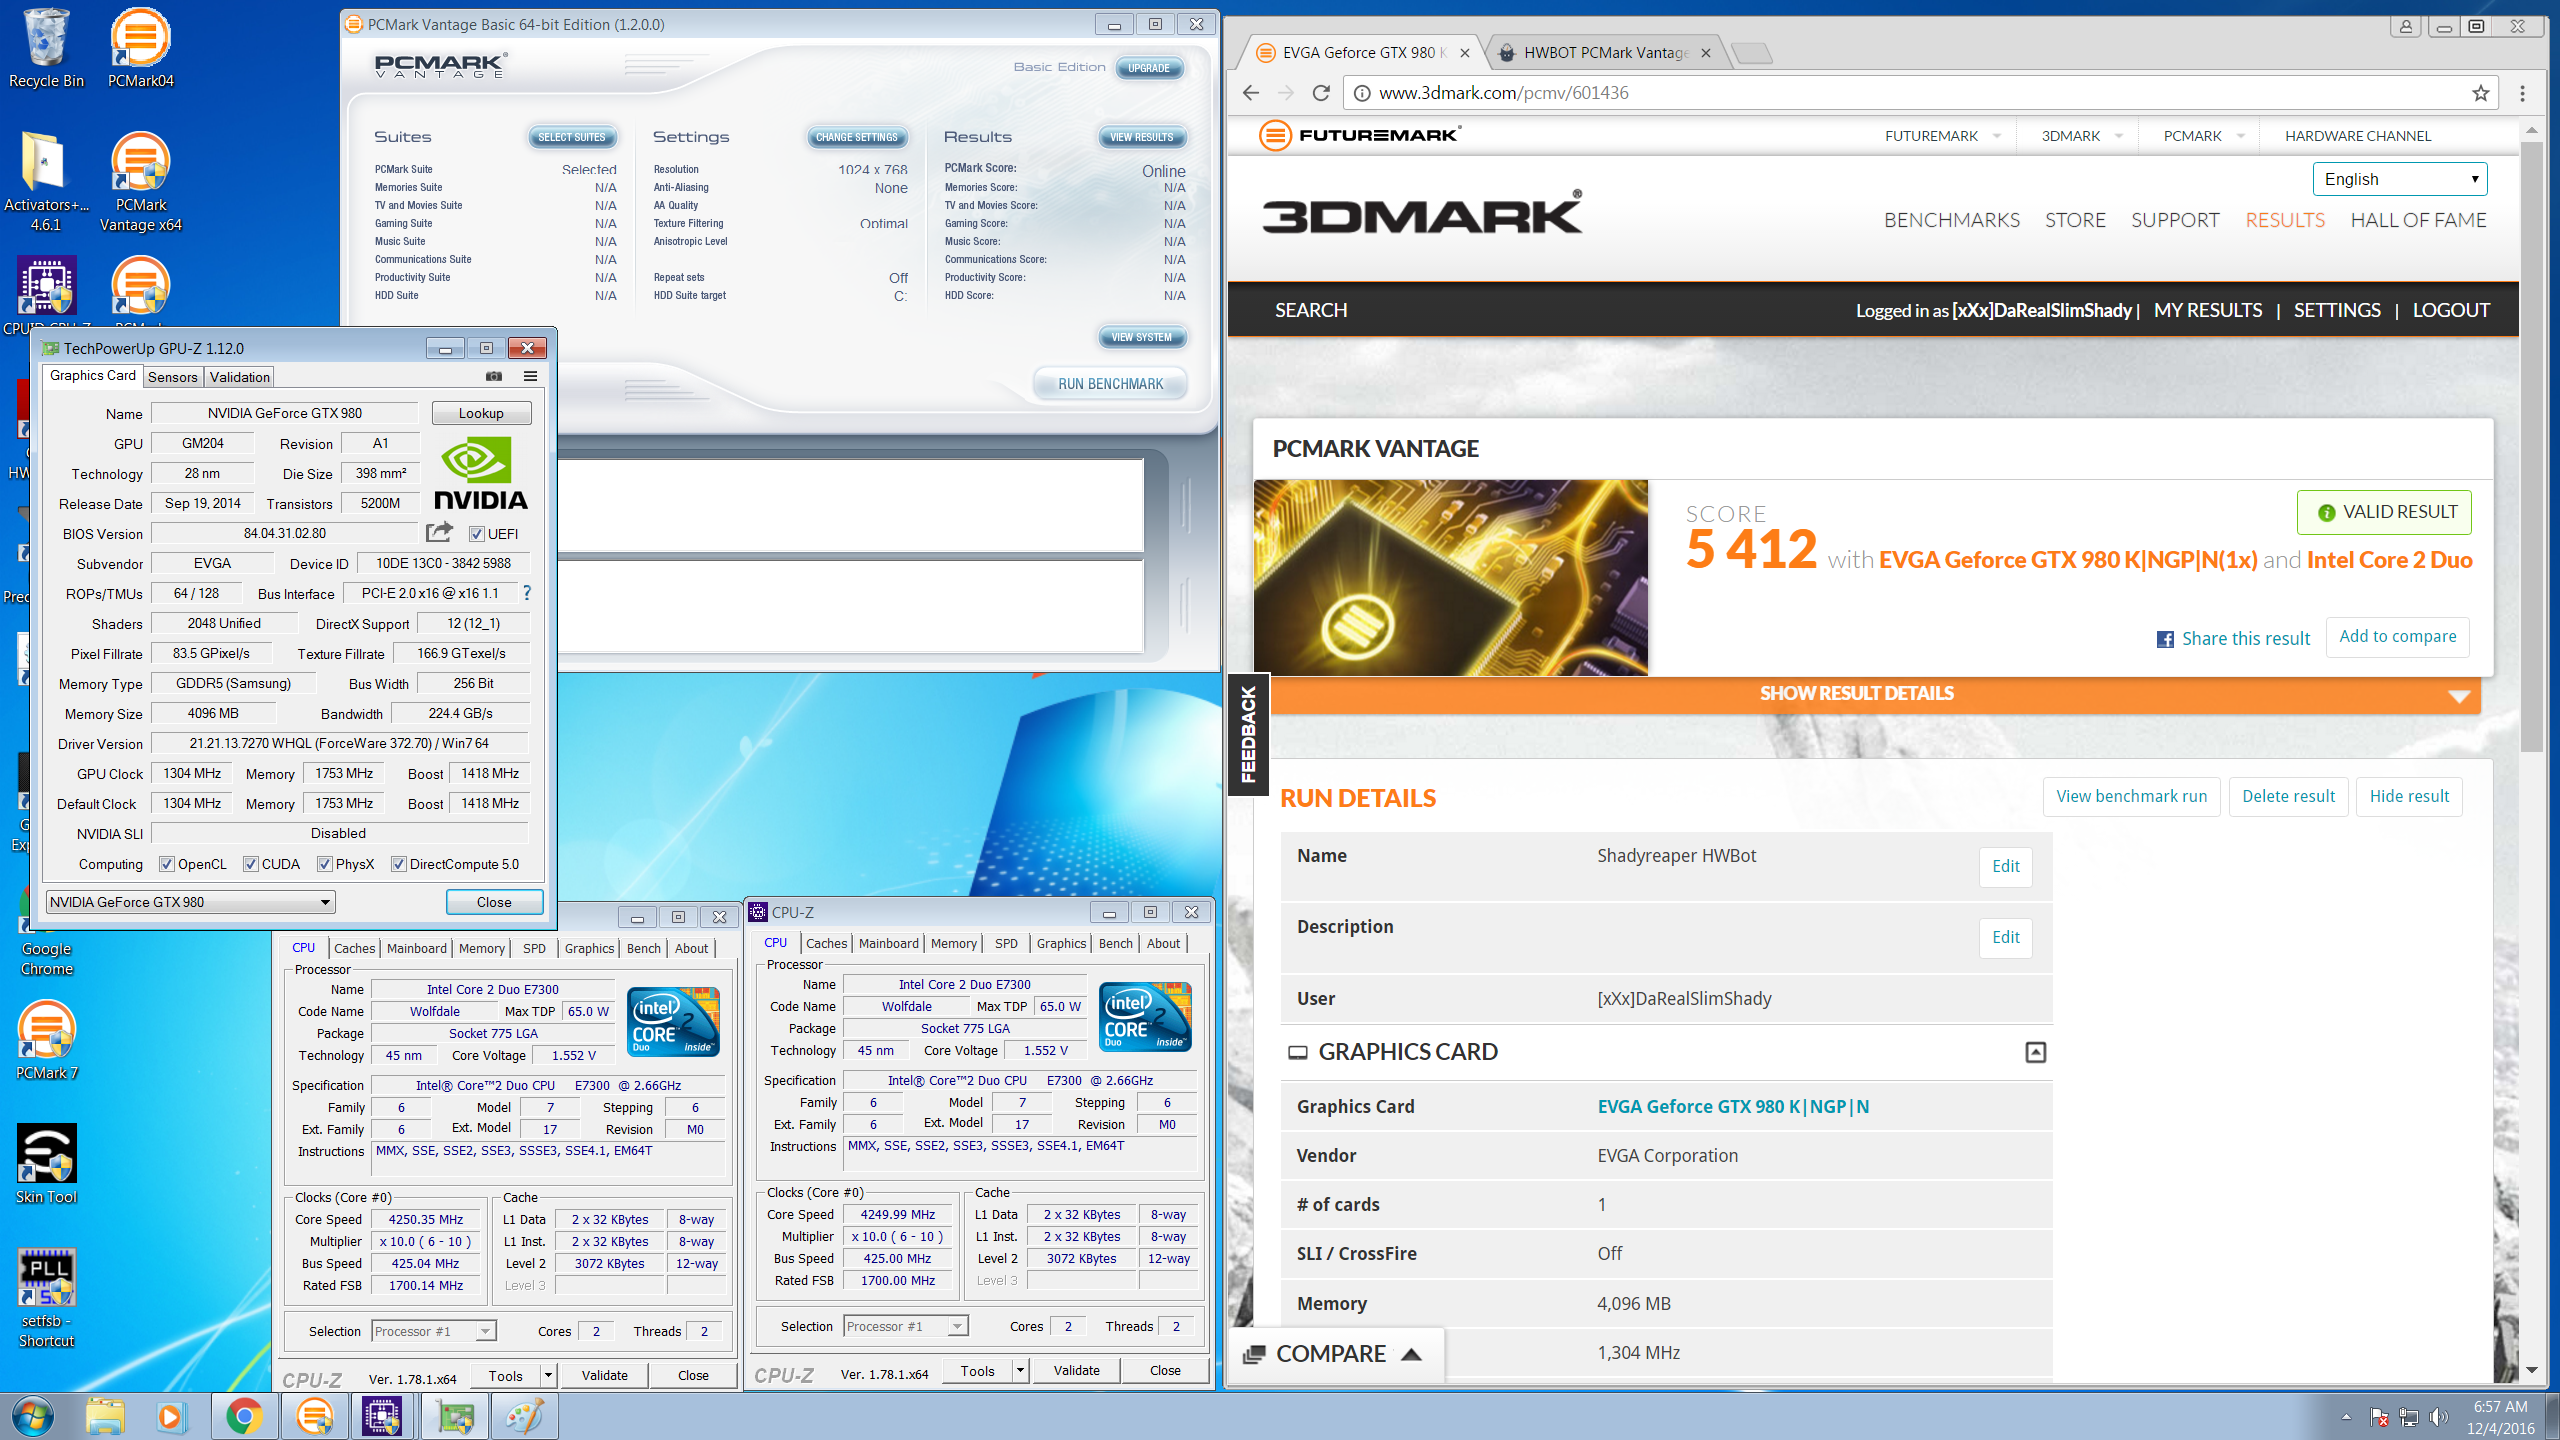The width and height of the screenshot is (2560, 1440).
Task: Switch to the Sensors tab in GPU-Z
Action: [x=173, y=377]
